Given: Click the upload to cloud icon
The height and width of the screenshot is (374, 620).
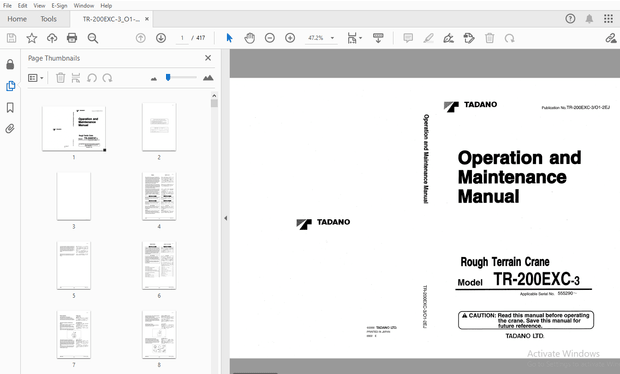Looking at the screenshot, I should pyautogui.click(x=52, y=38).
